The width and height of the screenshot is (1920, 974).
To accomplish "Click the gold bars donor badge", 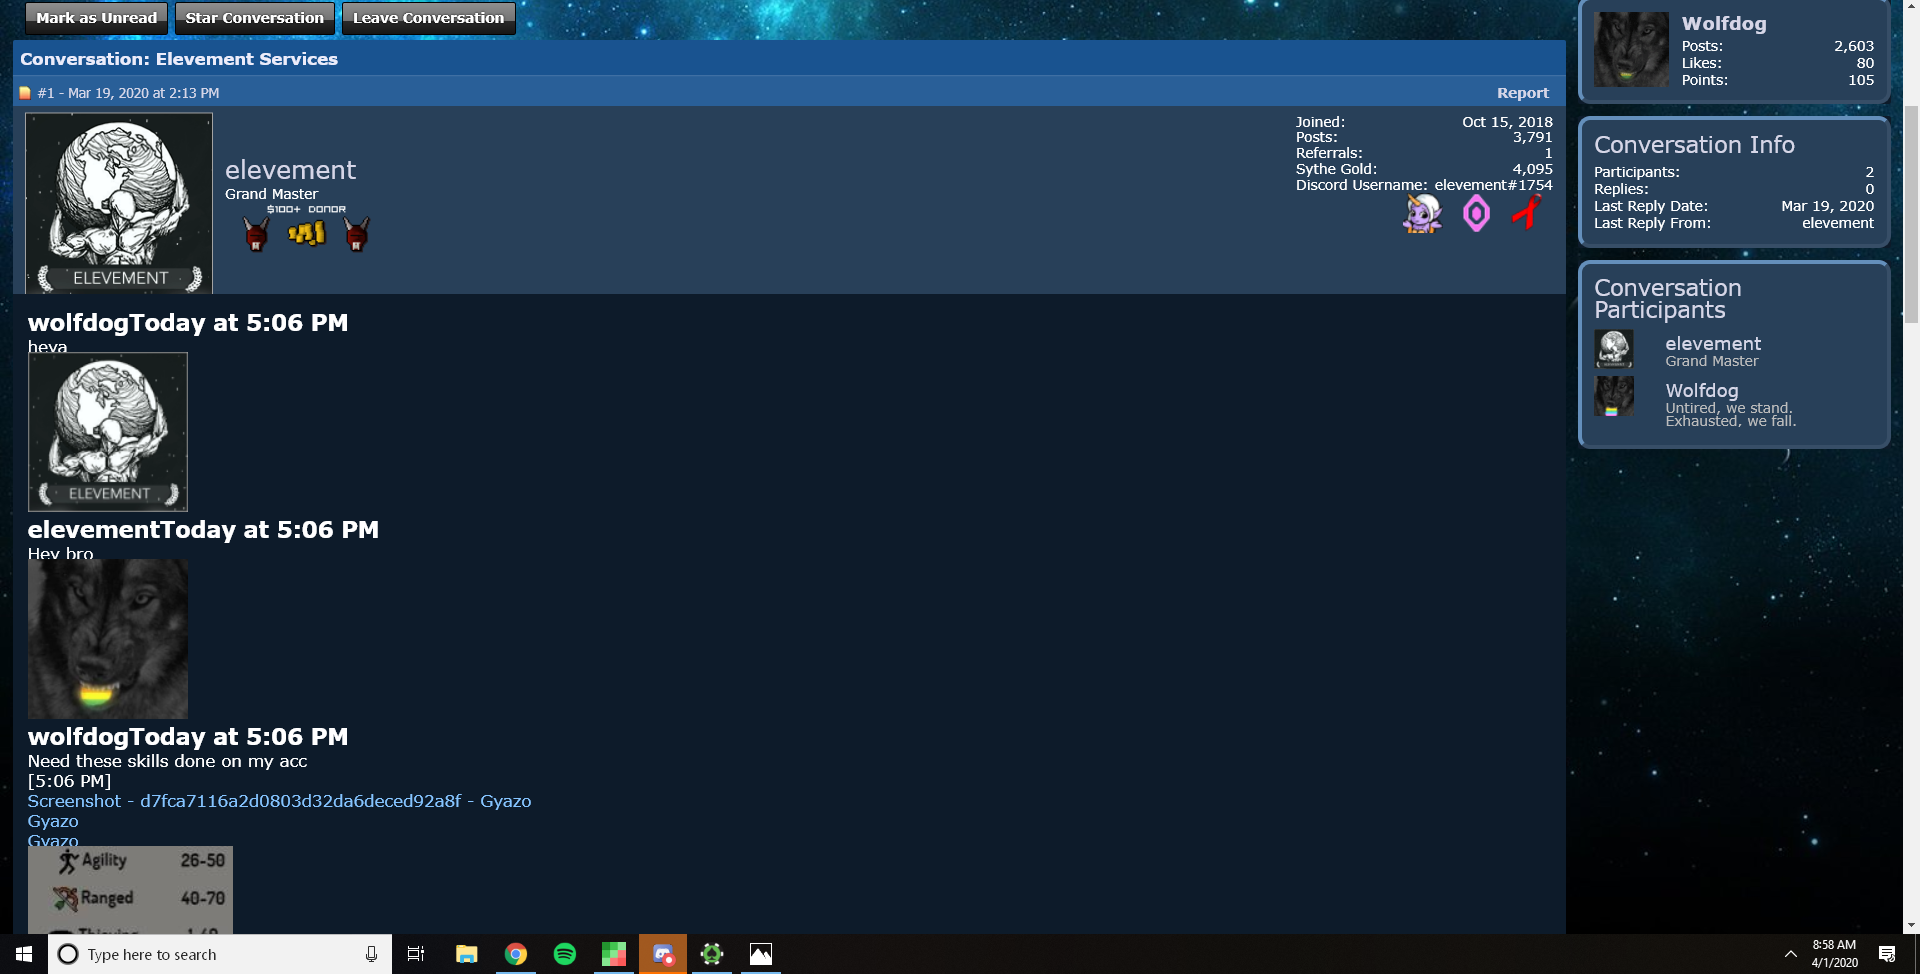I will point(307,234).
